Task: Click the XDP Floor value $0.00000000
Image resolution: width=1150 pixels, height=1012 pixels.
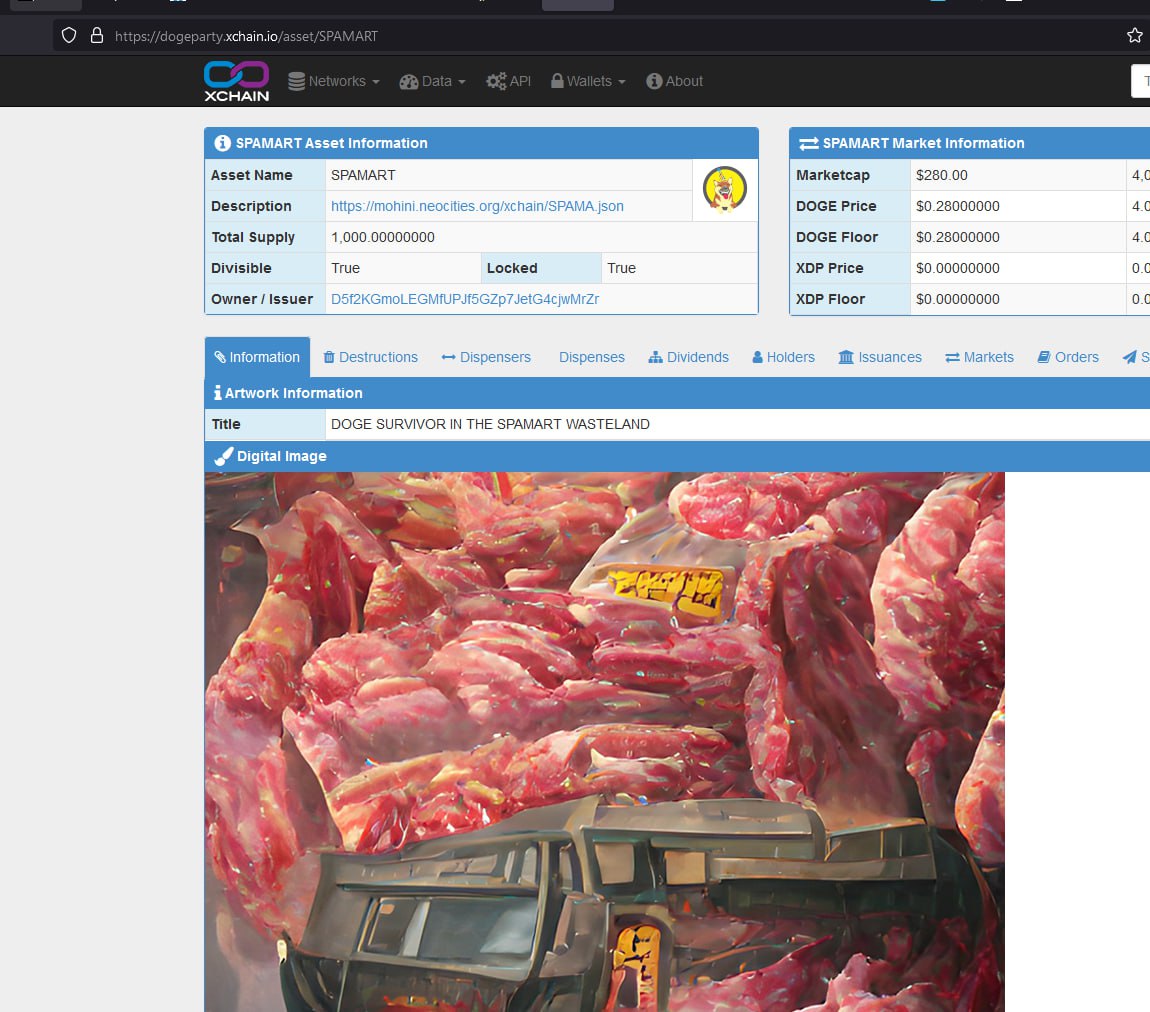Action: (958, 299)
